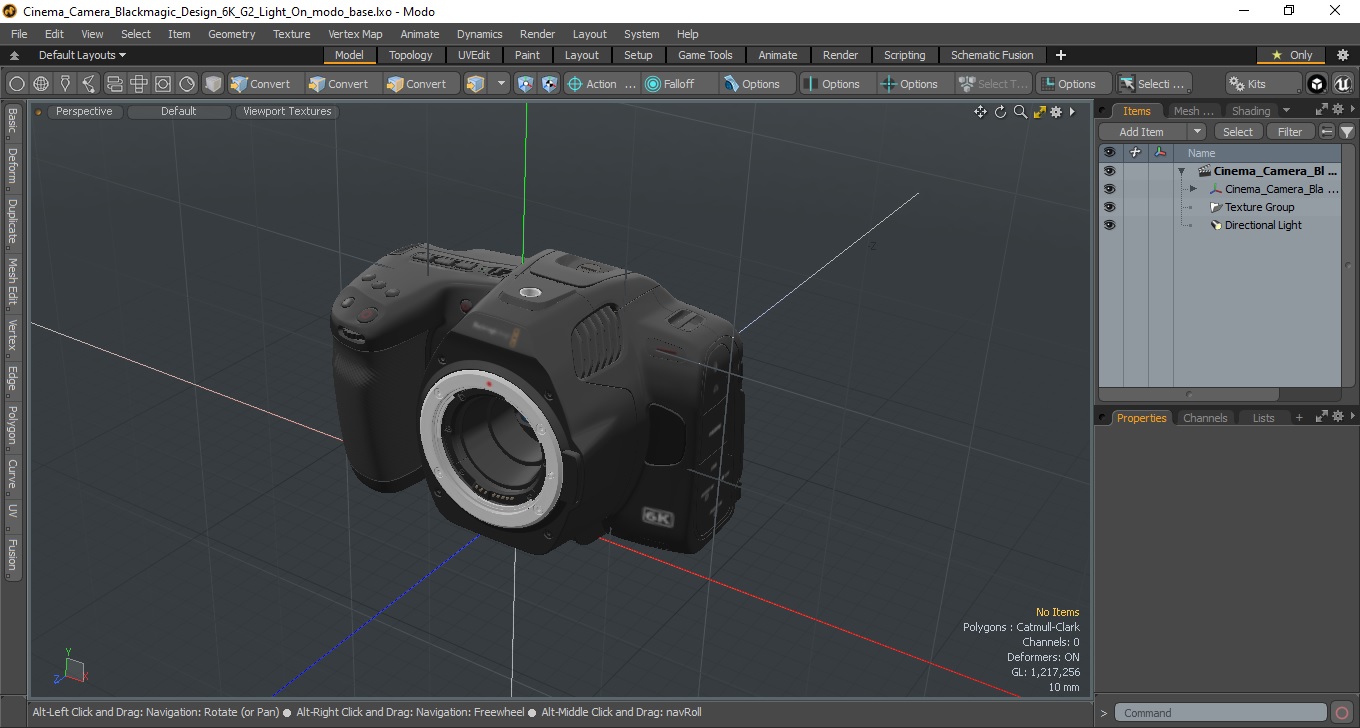Click the first Convert cube icon
This screenshot has width=1360, height=728.
pos(238,84)
